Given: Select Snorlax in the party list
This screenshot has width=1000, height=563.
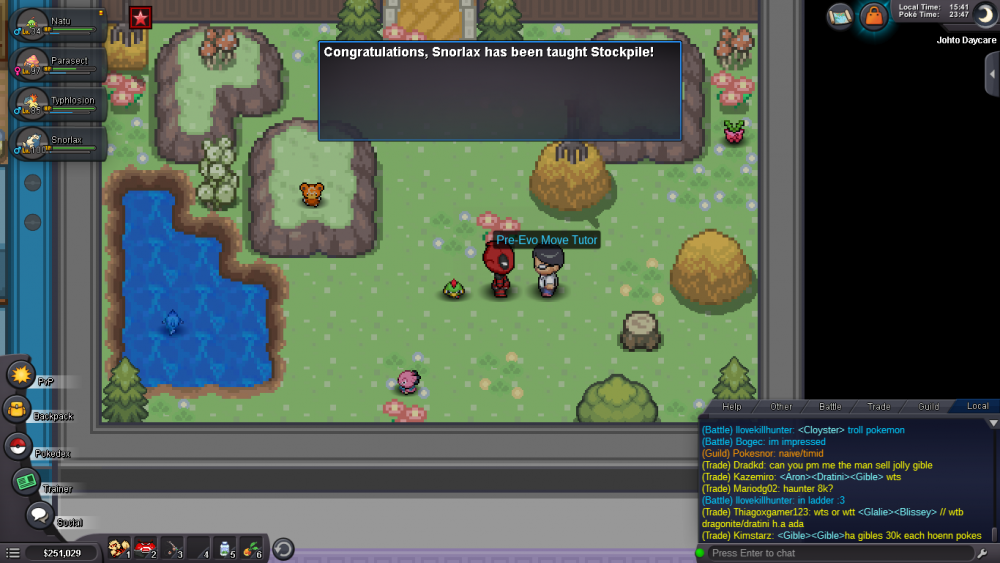Looking at the screenshot, I should point(58,143).
